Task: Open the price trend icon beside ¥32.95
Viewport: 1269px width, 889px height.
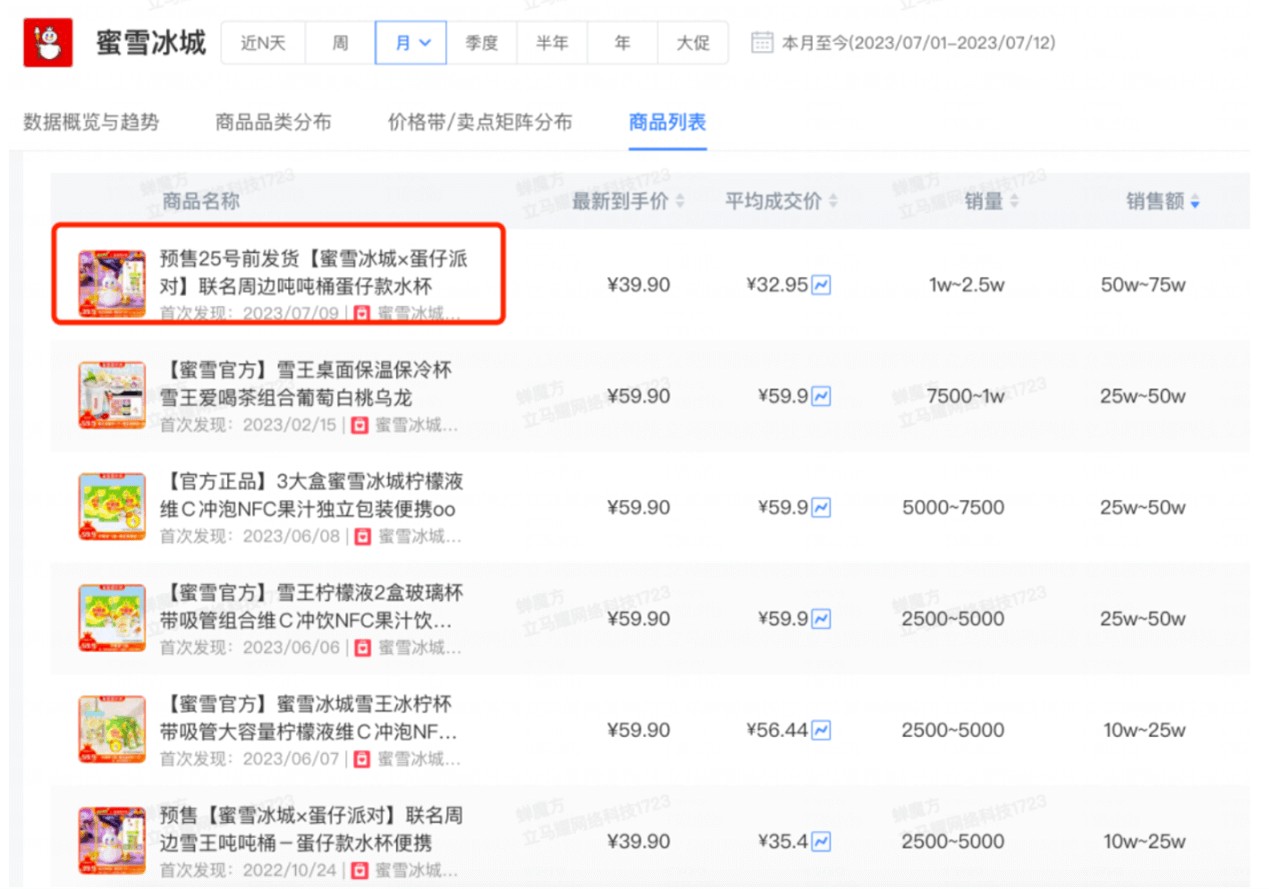Action: [821, 285]
